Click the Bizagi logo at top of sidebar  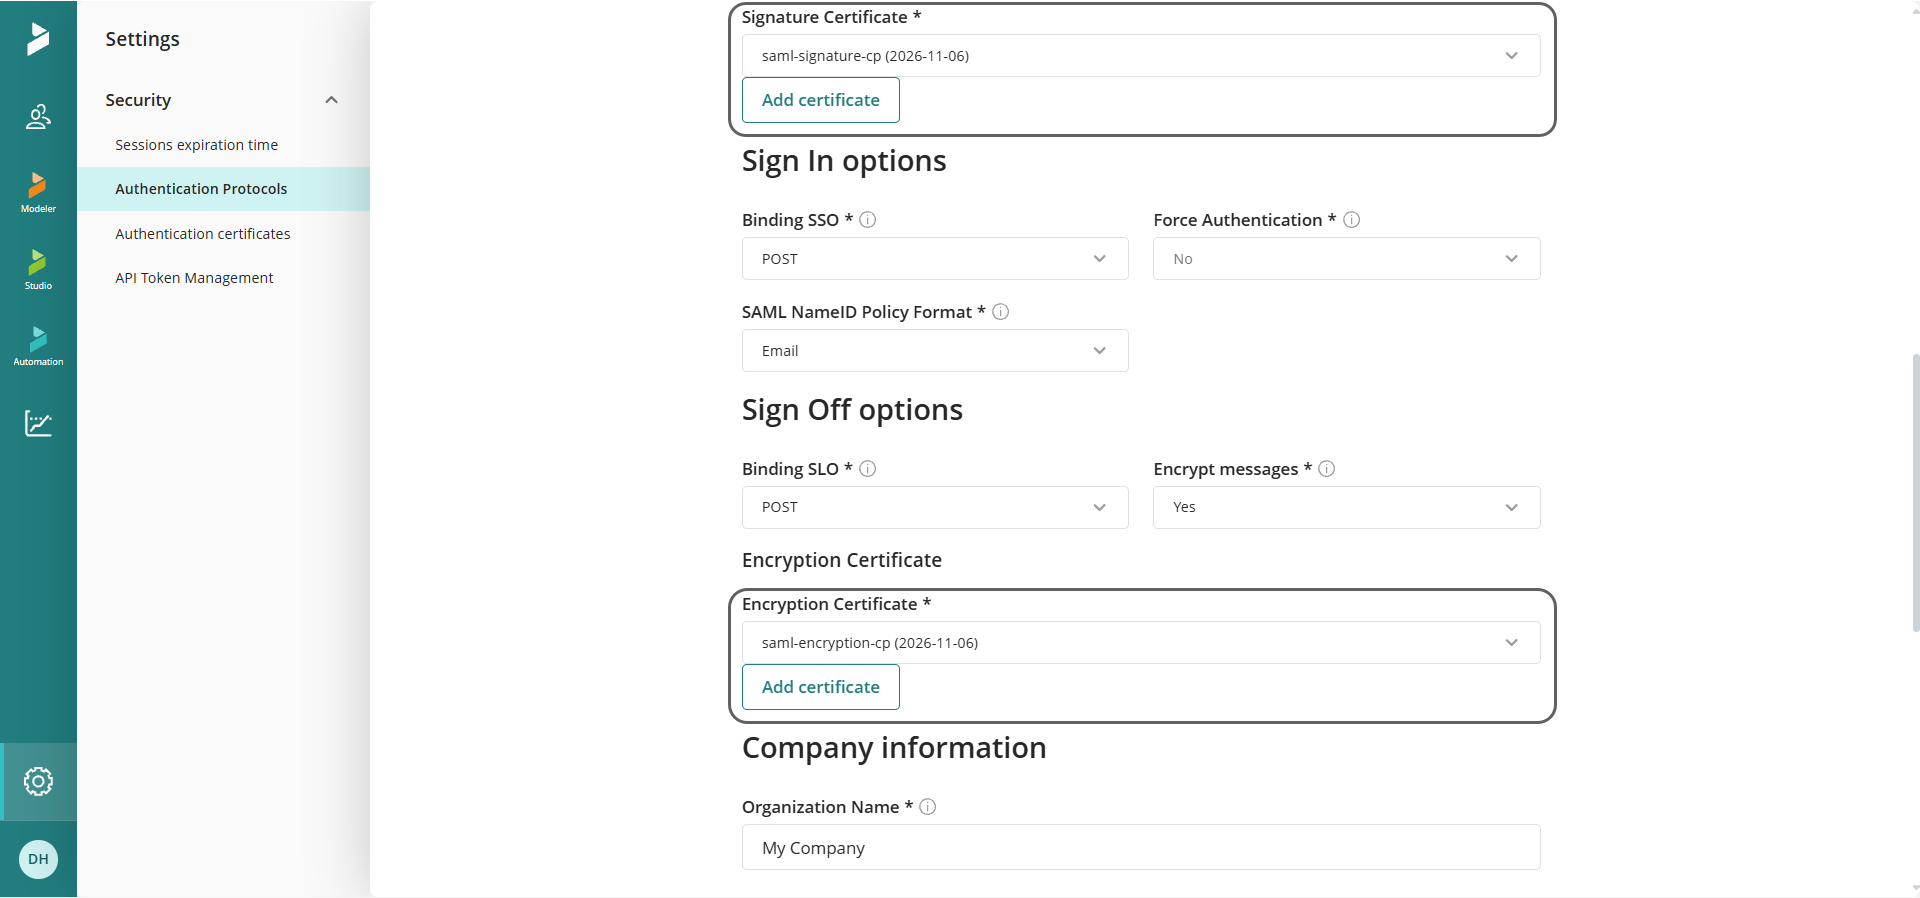pos(38,39)
